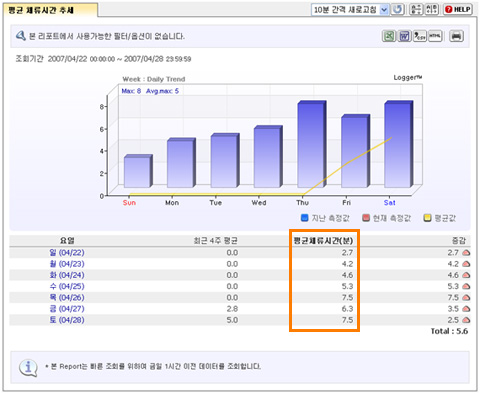The image size is (480, 394).
Task: Open the 수 (04/25) day link
Action: point(67,286)
